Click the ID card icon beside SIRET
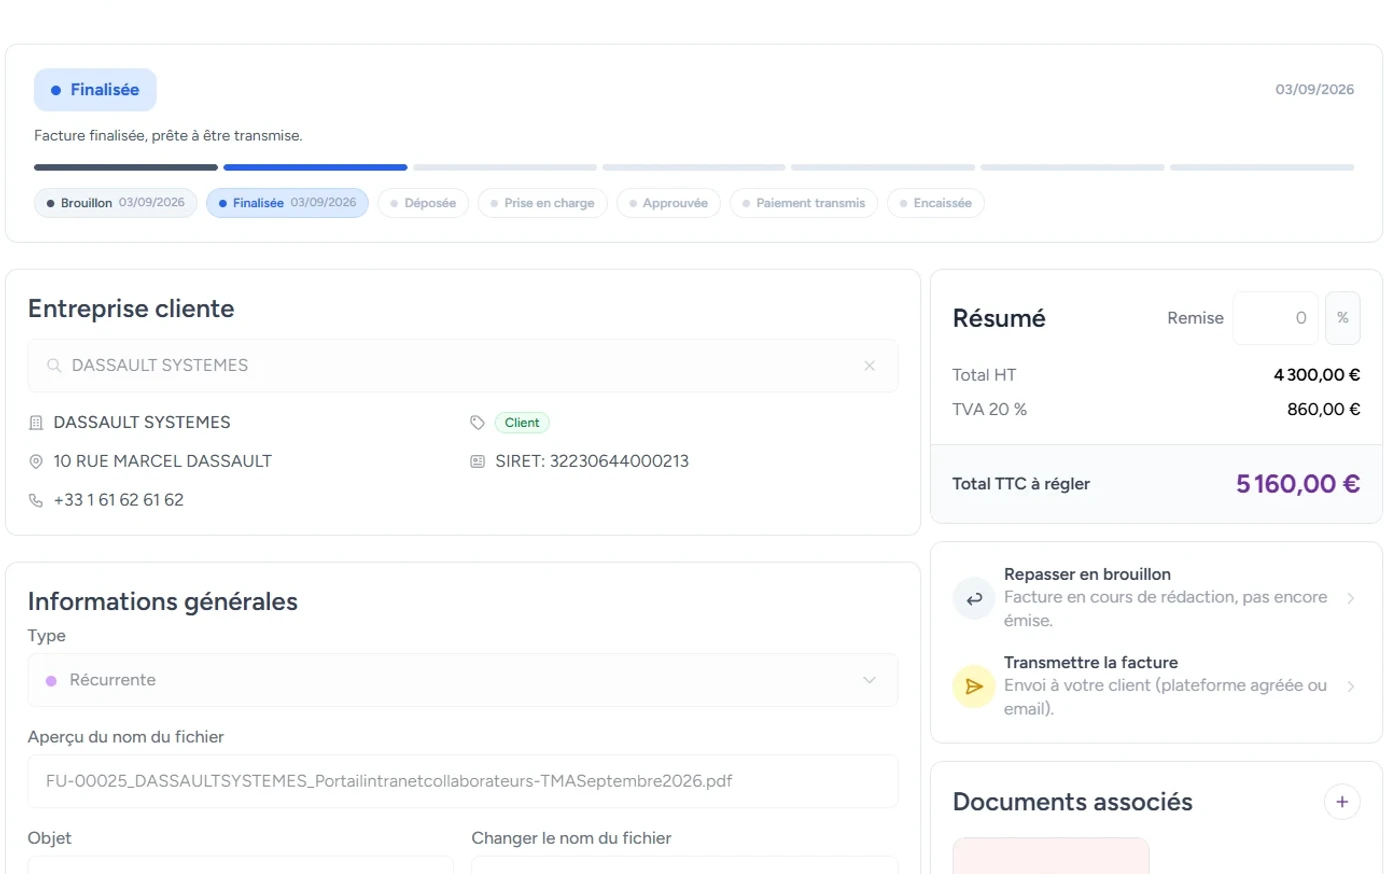 pos(477,462)
